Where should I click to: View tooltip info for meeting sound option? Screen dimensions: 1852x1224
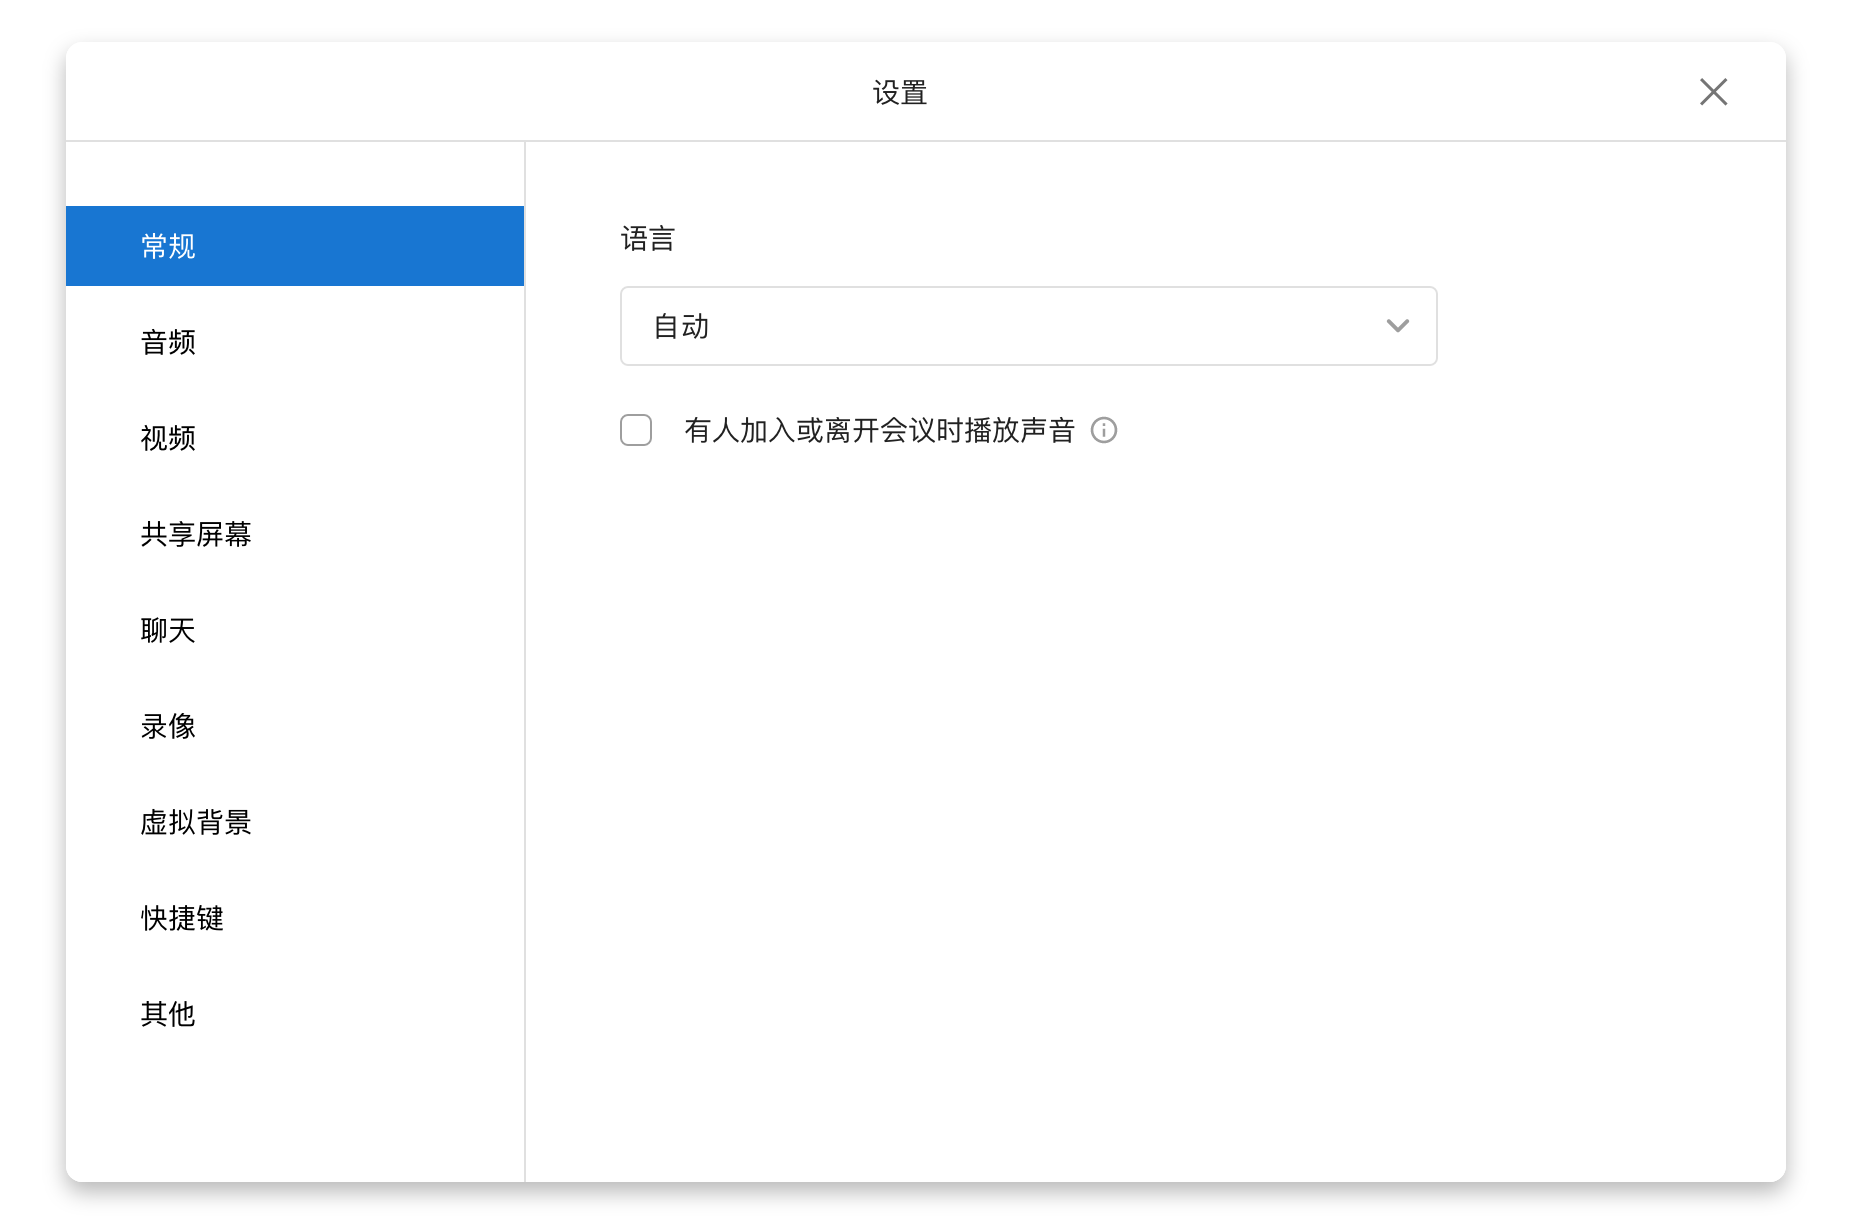tap(1105, 430)
